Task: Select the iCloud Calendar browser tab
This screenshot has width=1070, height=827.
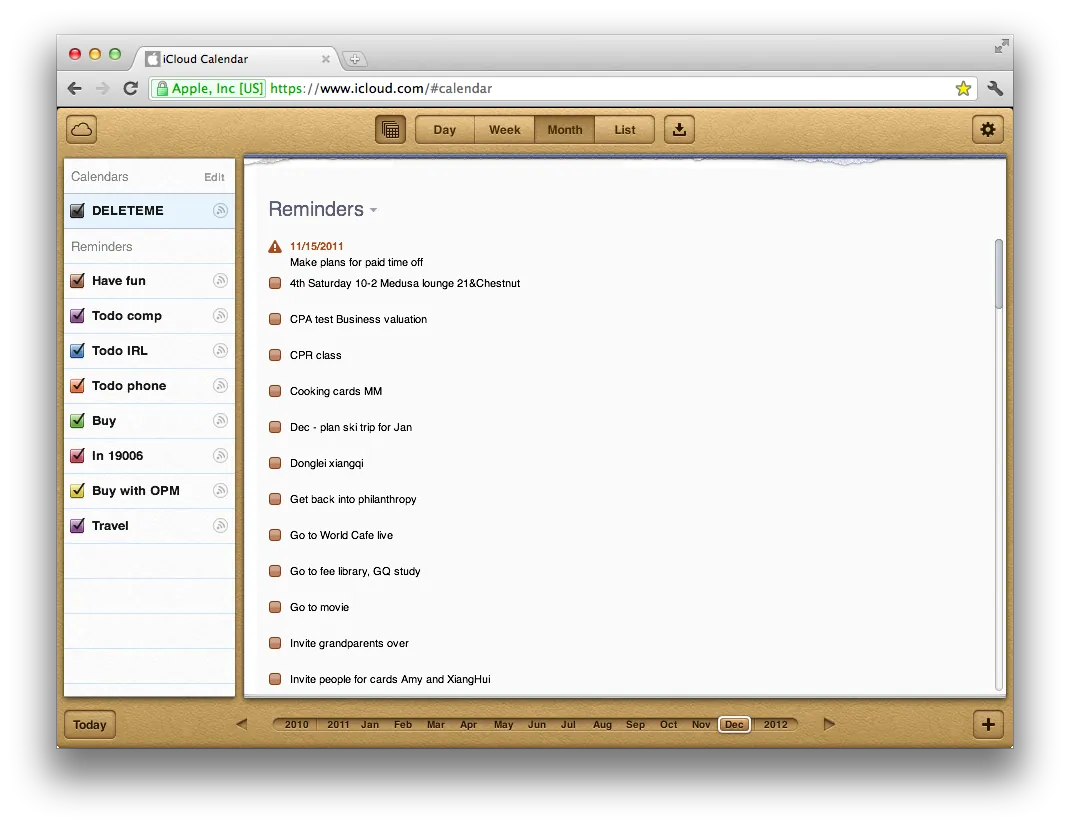Action: coord(235,59)
